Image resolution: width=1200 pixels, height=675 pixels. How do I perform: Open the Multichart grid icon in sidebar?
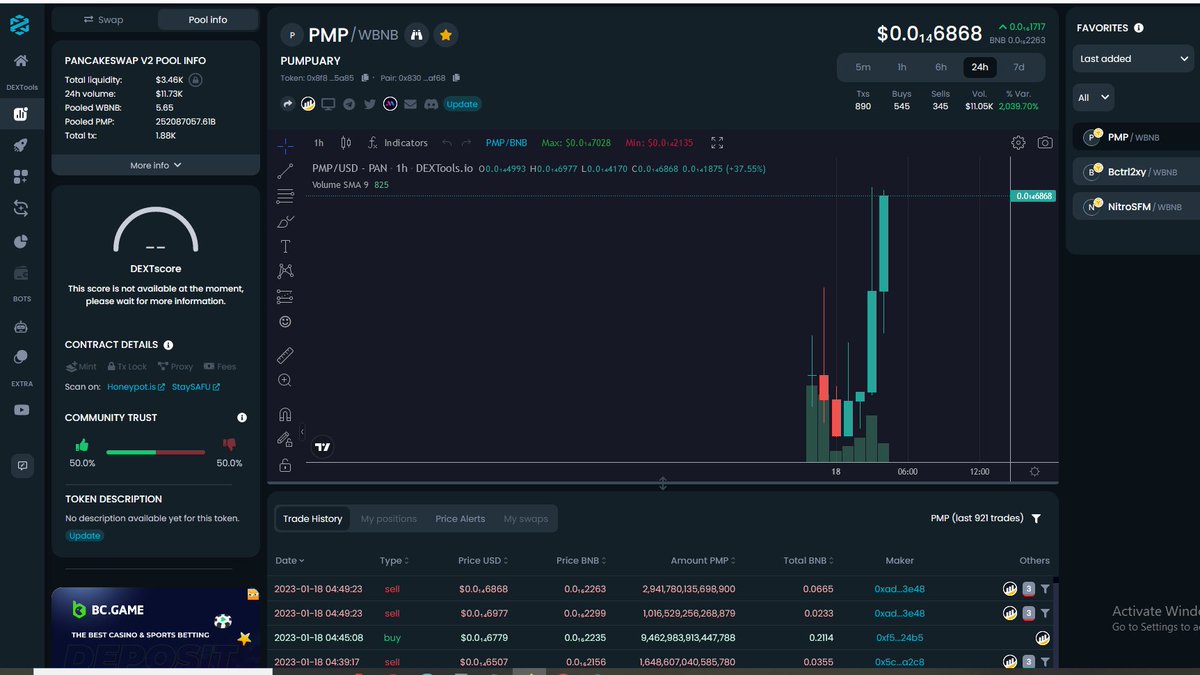click(21, 177)
